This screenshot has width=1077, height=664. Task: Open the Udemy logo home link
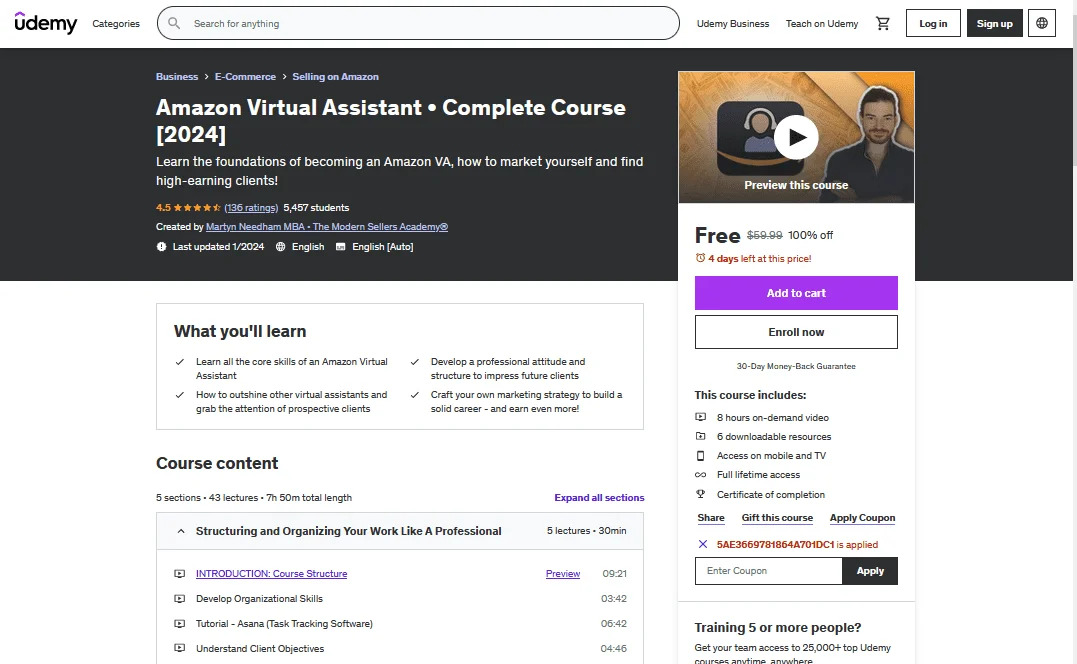click(45, 23)
